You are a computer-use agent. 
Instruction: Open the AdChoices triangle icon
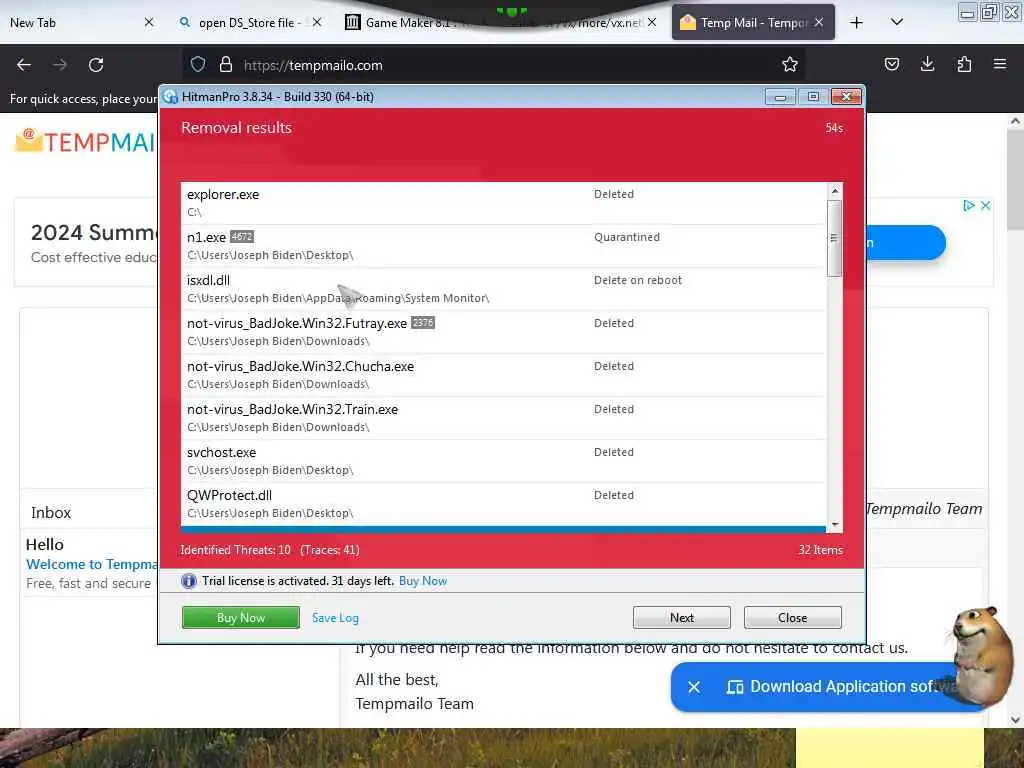969,205
